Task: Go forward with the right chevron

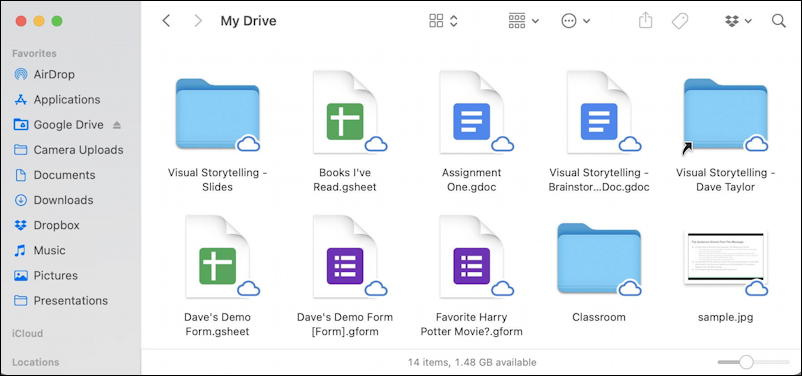Action: [x=198, y=21]
